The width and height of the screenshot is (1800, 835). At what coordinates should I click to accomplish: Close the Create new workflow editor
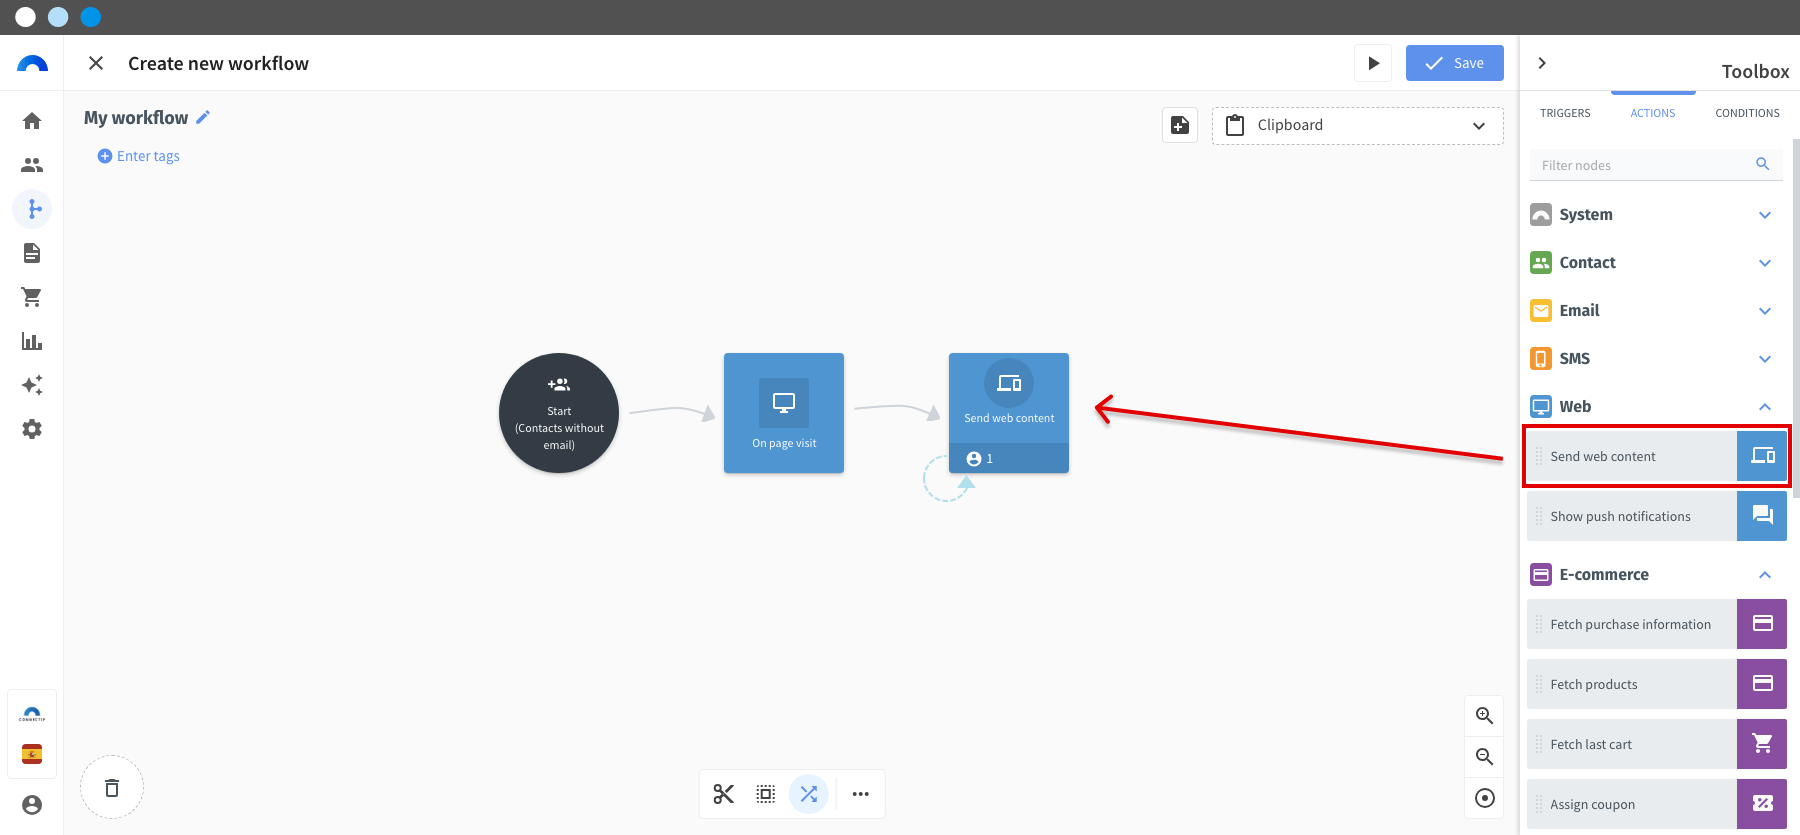[x=96, y=63]
